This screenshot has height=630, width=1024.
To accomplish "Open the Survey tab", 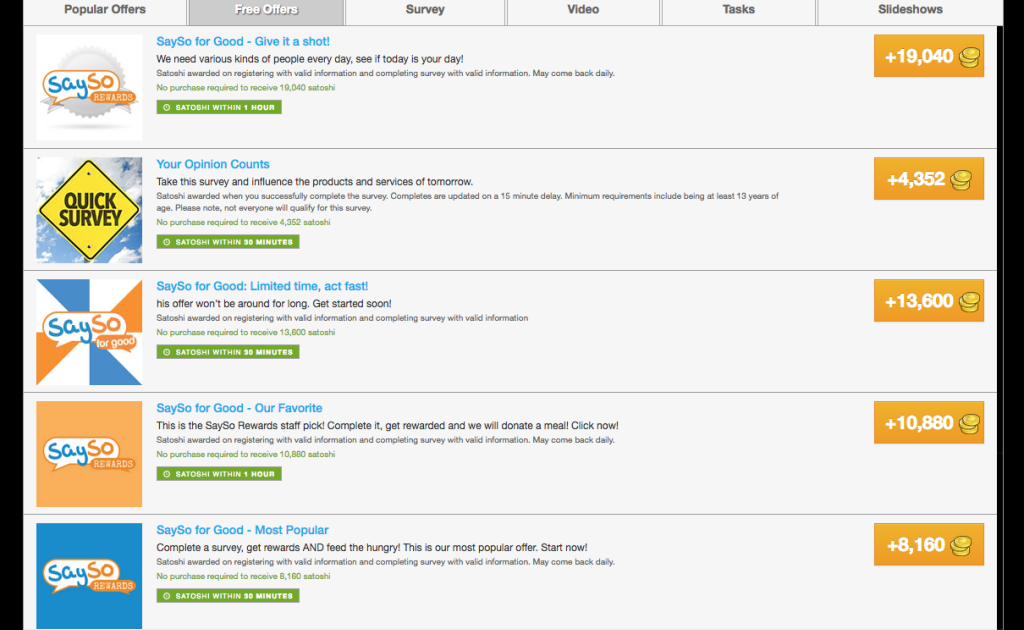I will point(424,11).
